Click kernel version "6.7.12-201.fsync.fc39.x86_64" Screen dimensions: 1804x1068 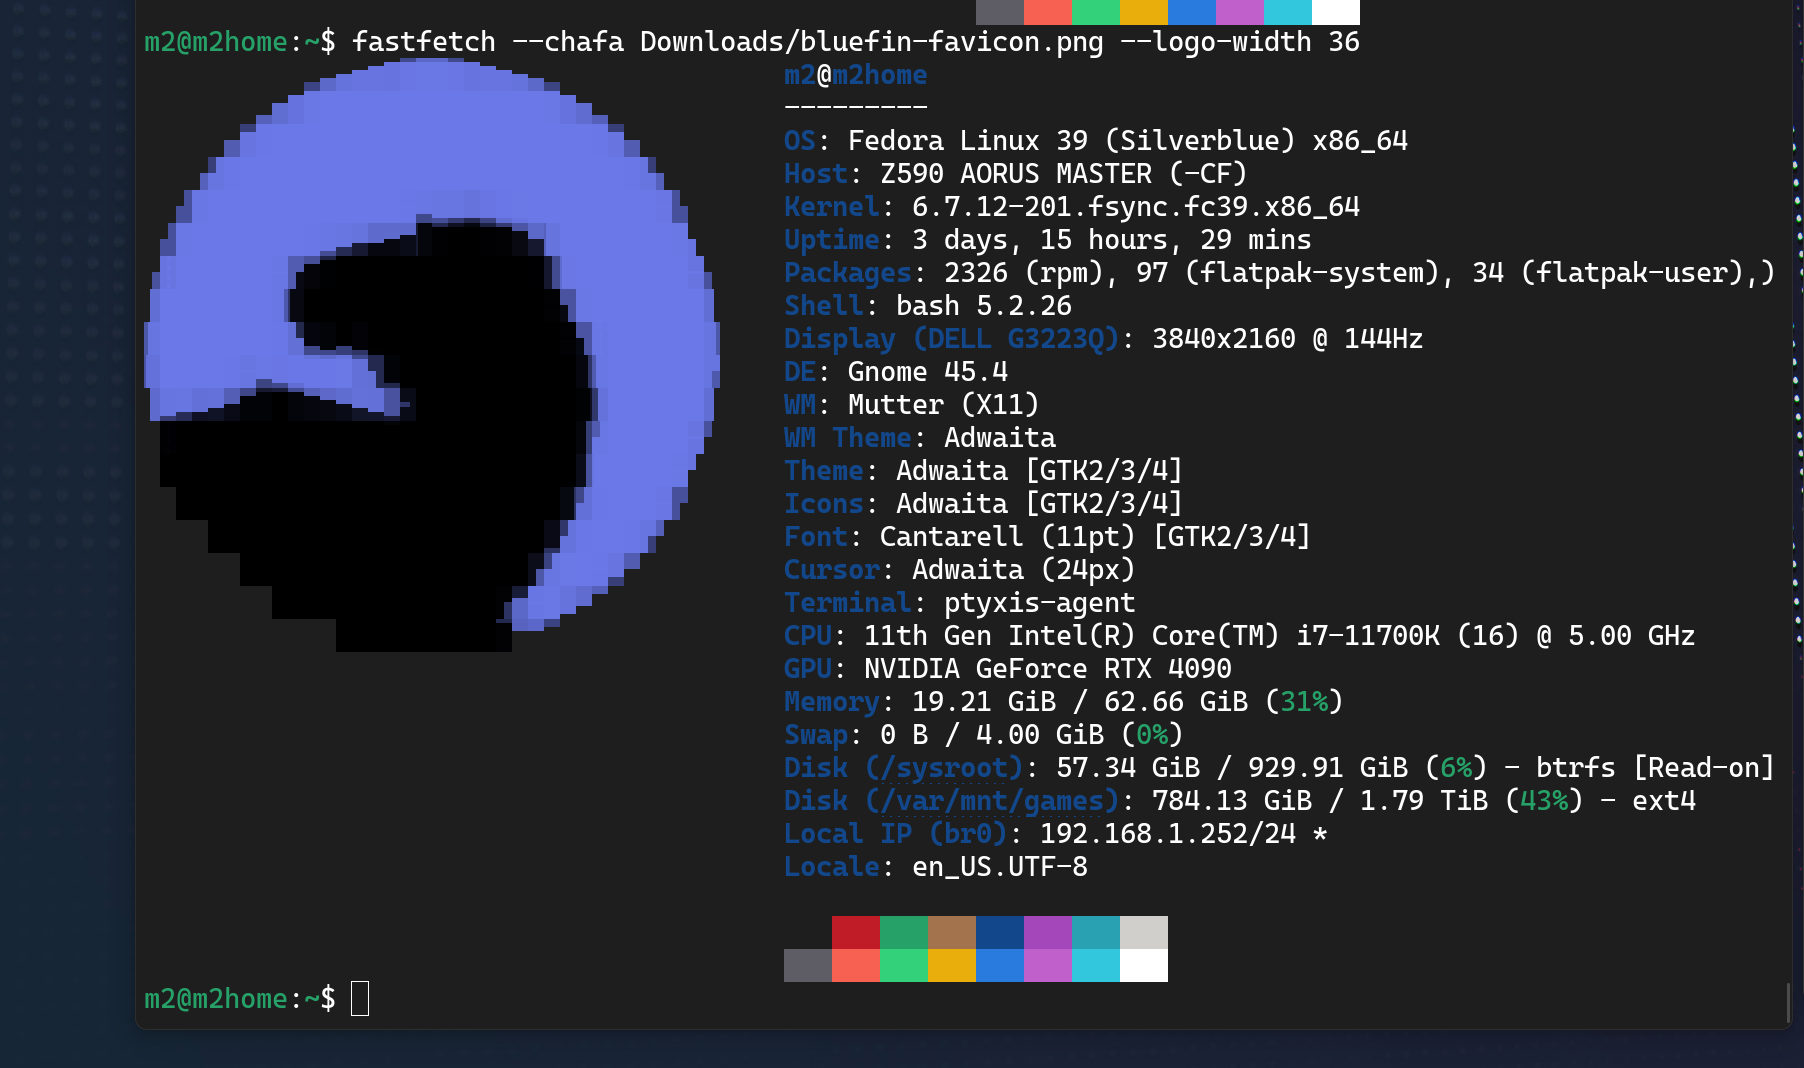(x=1136, y=207)
